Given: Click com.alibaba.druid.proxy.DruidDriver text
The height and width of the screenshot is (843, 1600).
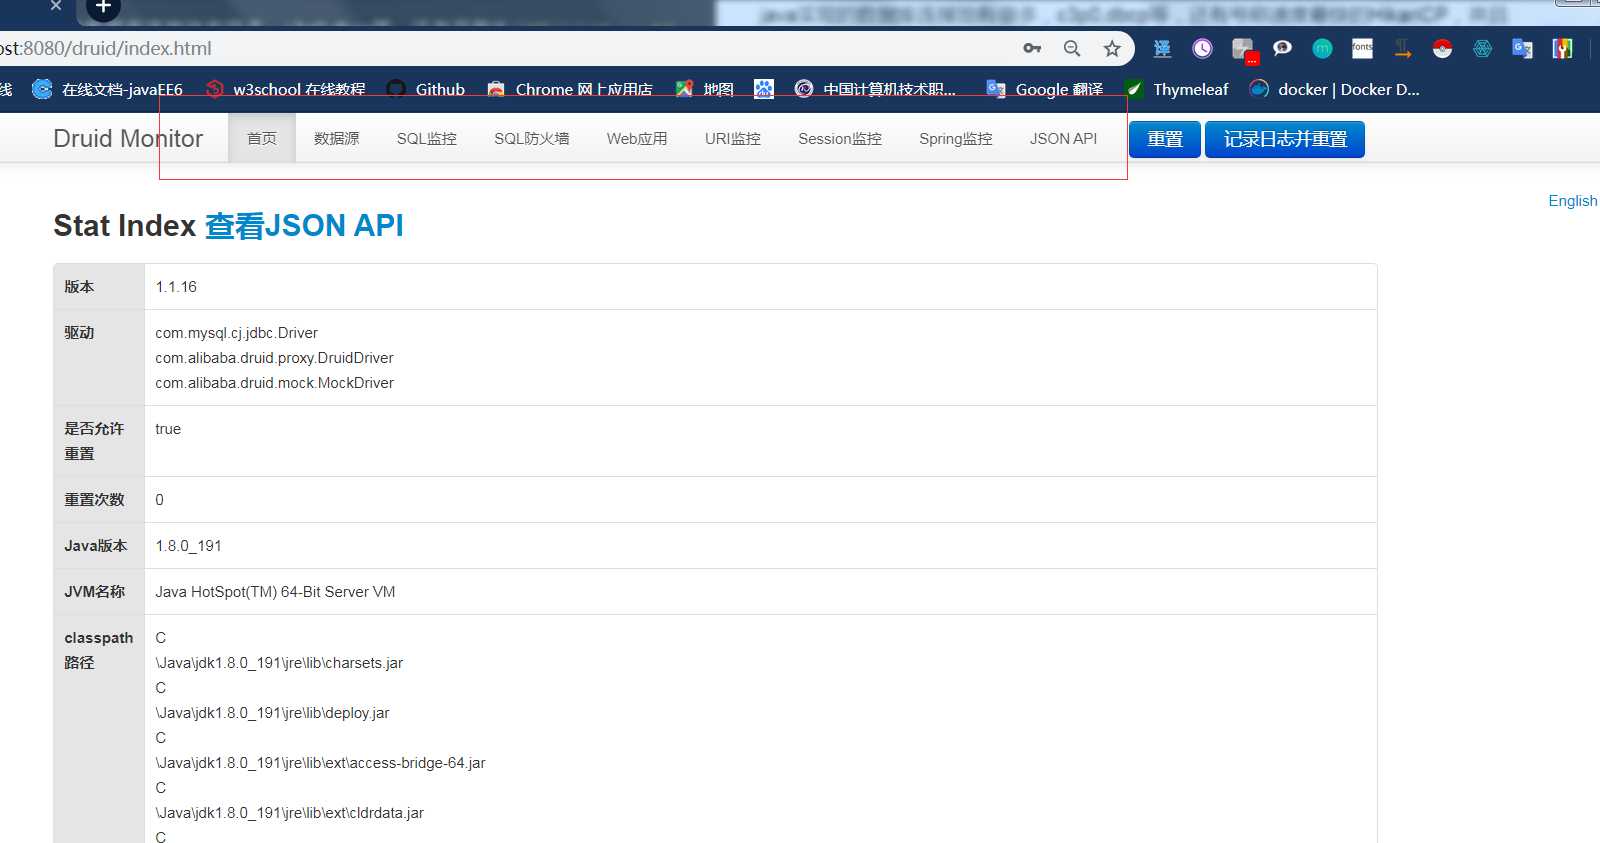Looking at the screenshot, I should [x=274, y=358].
